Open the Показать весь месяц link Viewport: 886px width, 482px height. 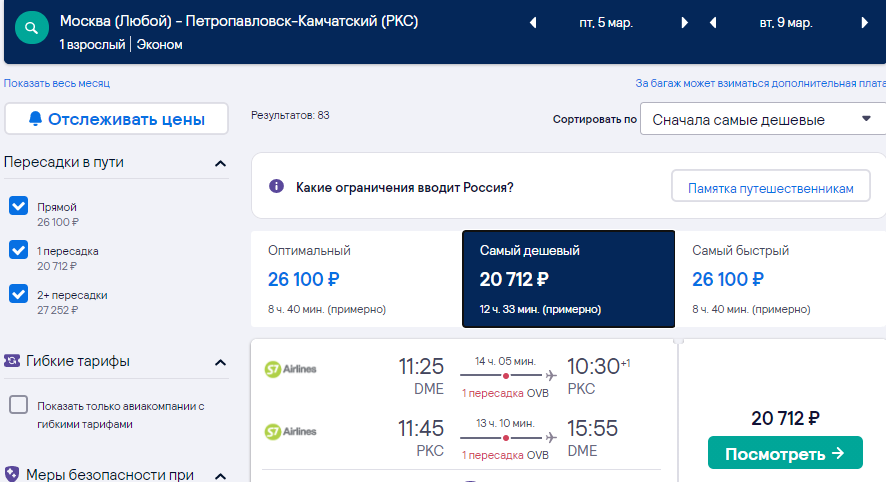57,83
